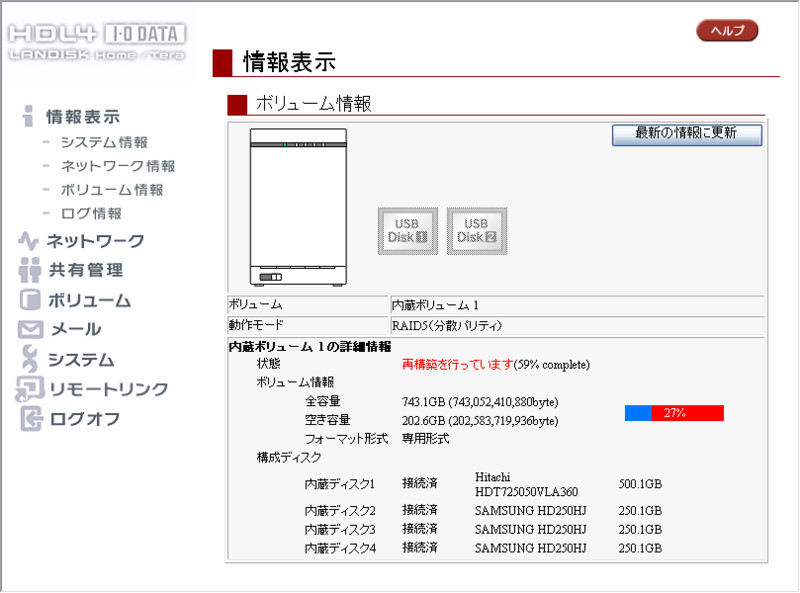800x593 pixels.
Task: Click the 構成ディスク label
Action: [x=289, y=457]
